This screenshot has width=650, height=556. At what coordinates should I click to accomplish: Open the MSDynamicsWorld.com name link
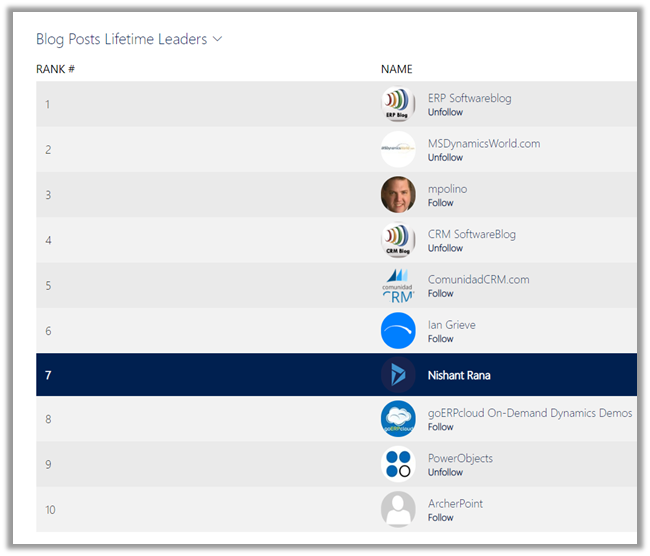coord(483,143)
